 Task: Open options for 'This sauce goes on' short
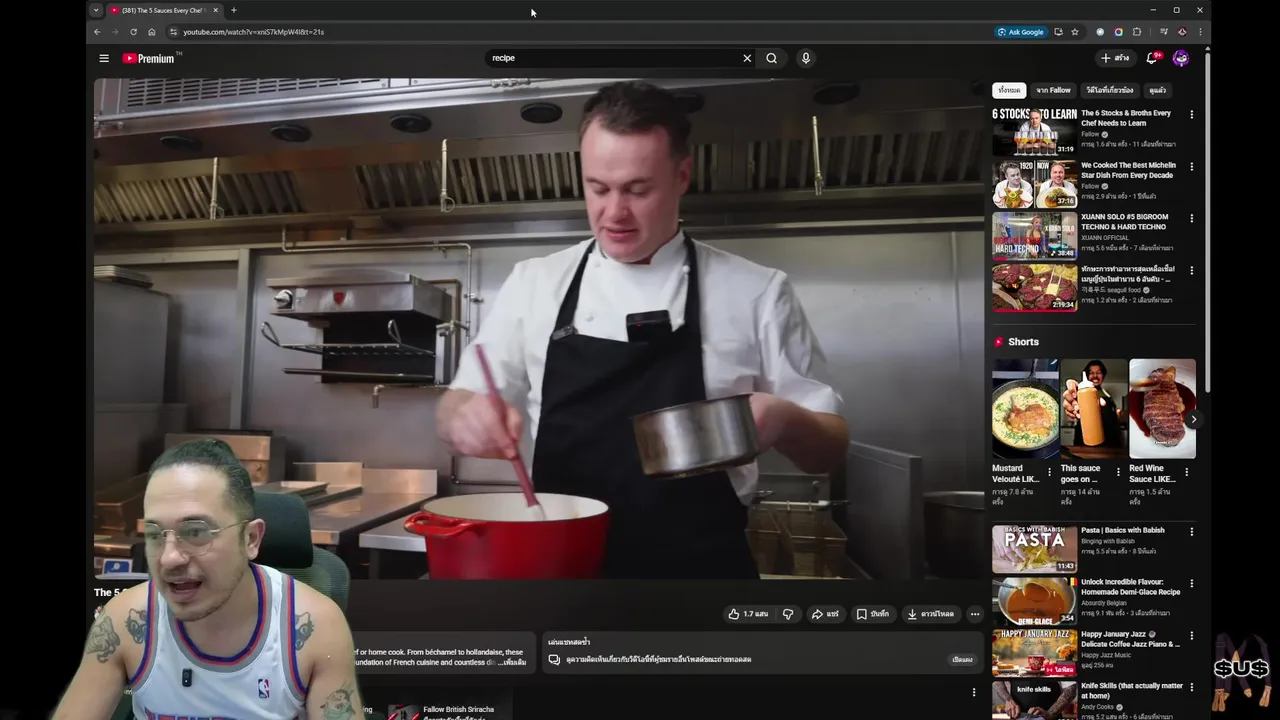1118,472
